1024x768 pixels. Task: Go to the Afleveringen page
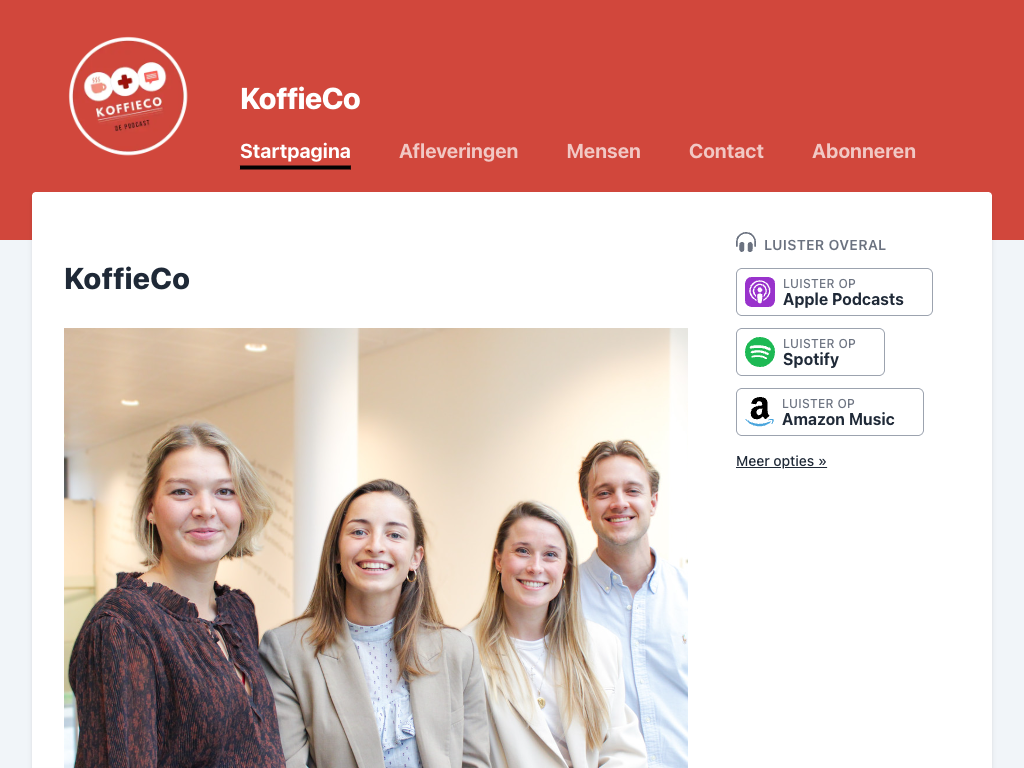click(x=458, y=152)
